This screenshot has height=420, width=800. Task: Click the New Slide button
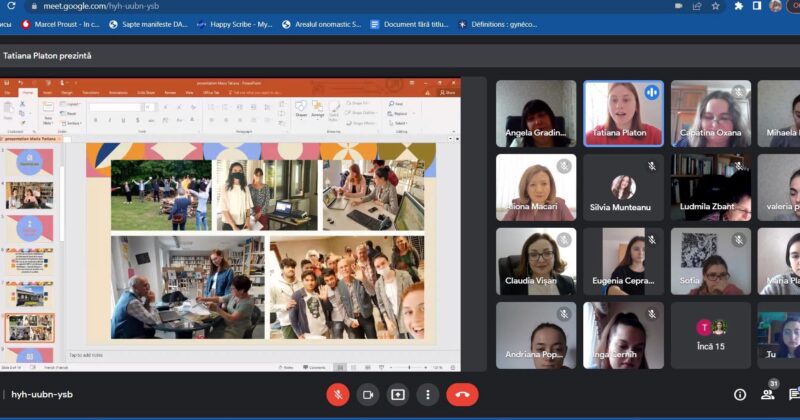(x=48, y=113)
